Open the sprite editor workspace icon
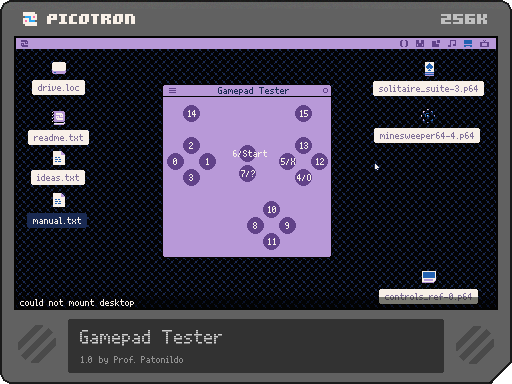The width and height of the screenshot is (512, 384). coord(420,44)
